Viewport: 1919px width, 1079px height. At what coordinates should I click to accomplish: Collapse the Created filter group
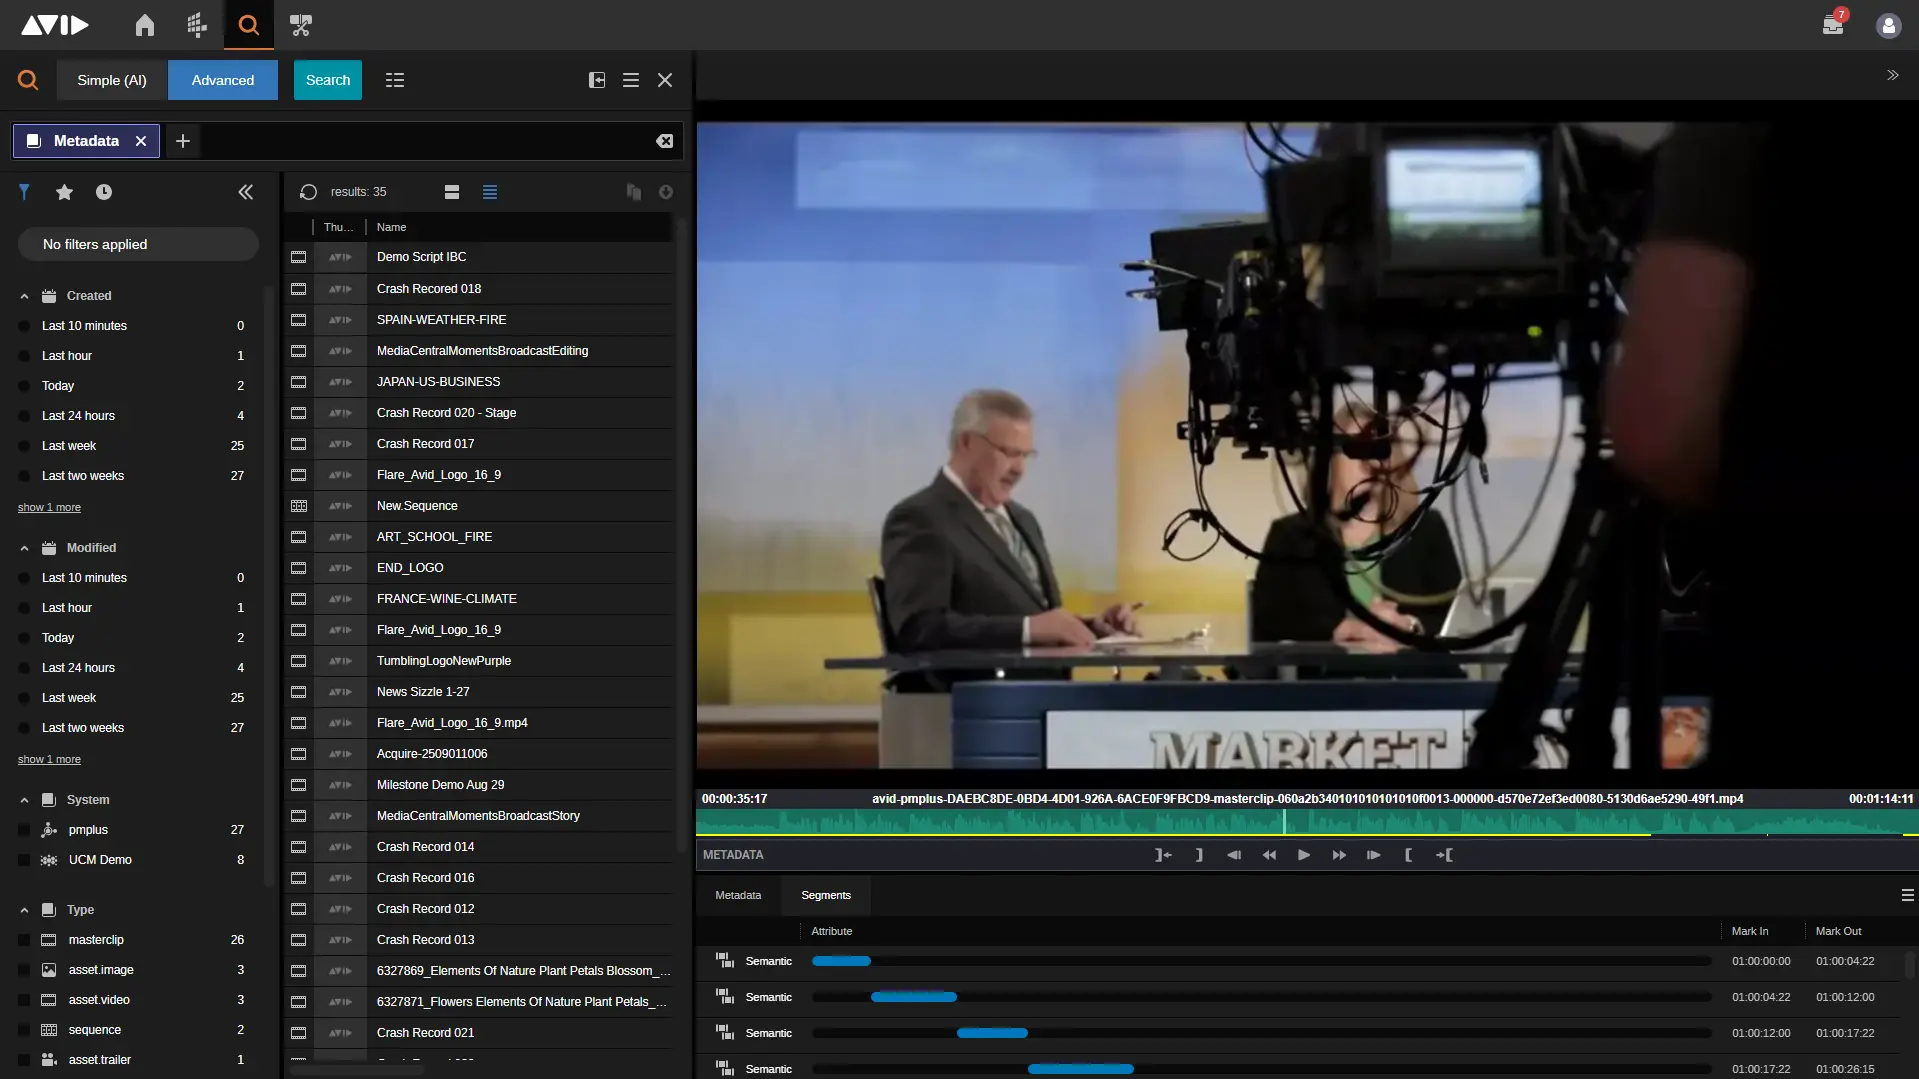pyautogui.click(x=24, y=296)
